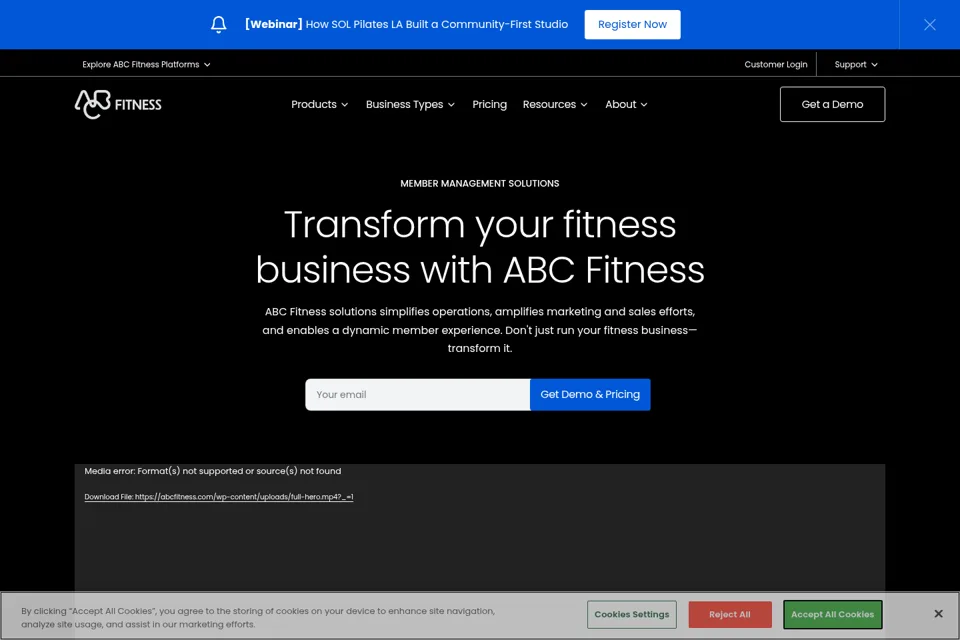Open the Products menu

320,104
